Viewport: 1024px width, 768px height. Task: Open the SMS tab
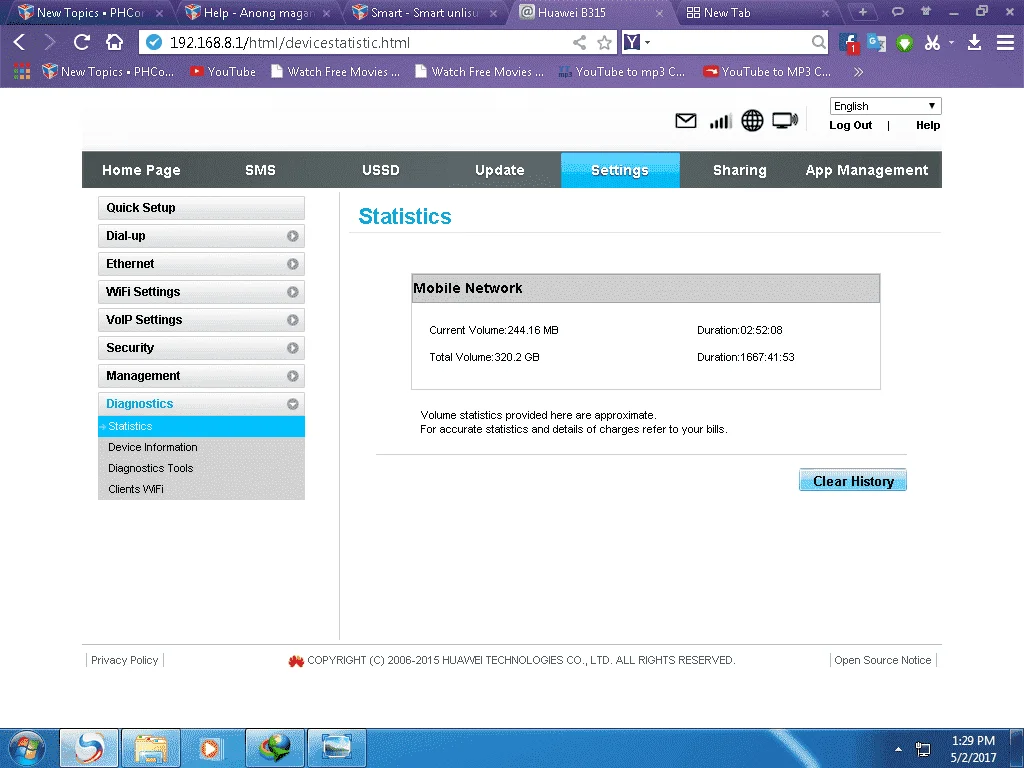[x=261, y=170]
